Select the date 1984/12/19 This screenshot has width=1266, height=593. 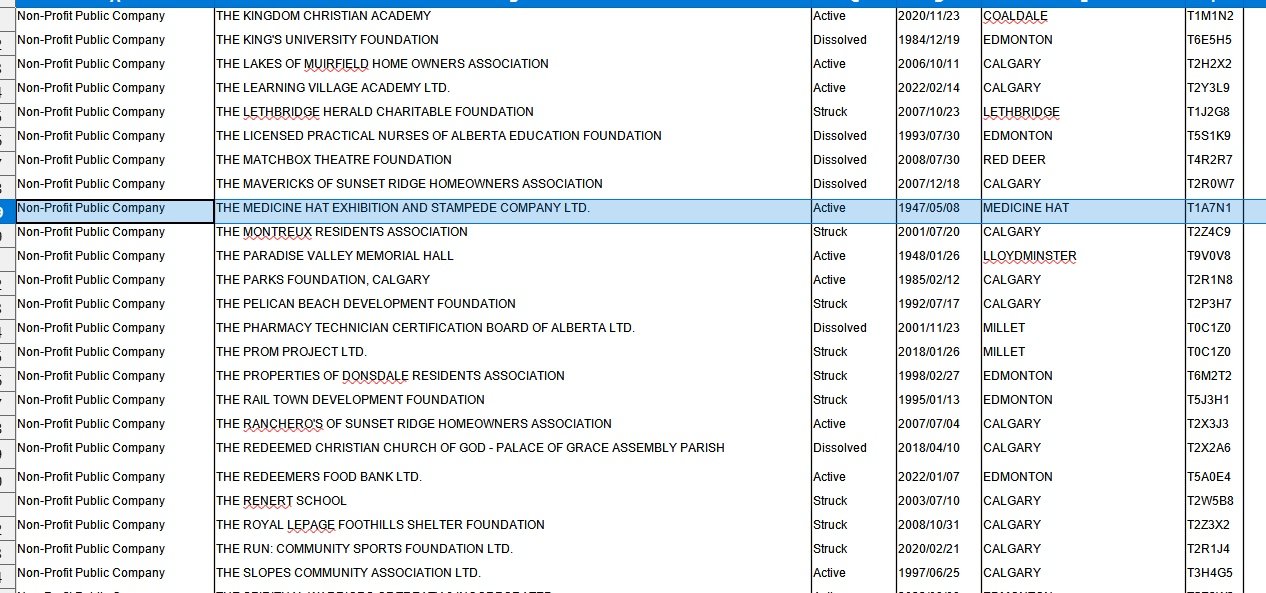pos(938,40)
